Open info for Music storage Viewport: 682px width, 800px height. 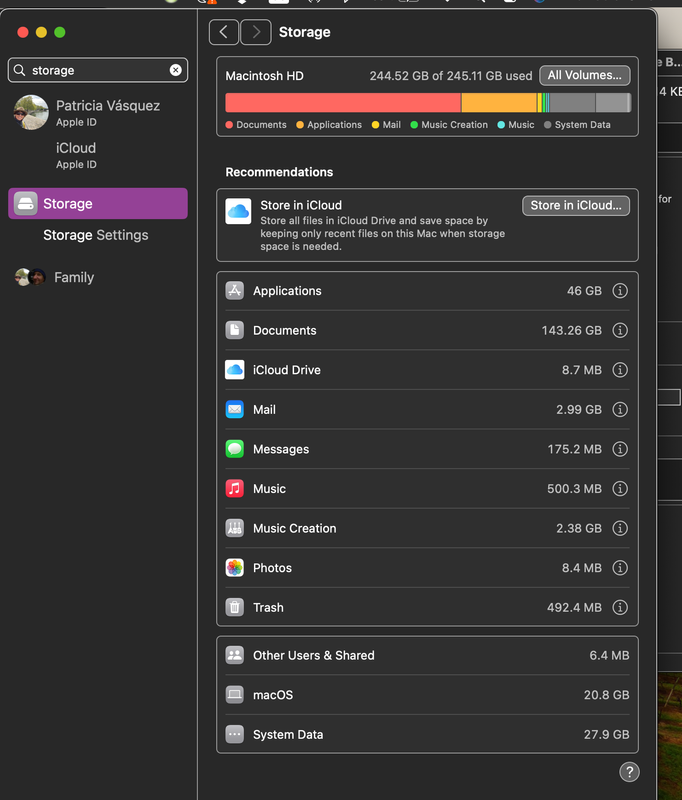[620, 488]
